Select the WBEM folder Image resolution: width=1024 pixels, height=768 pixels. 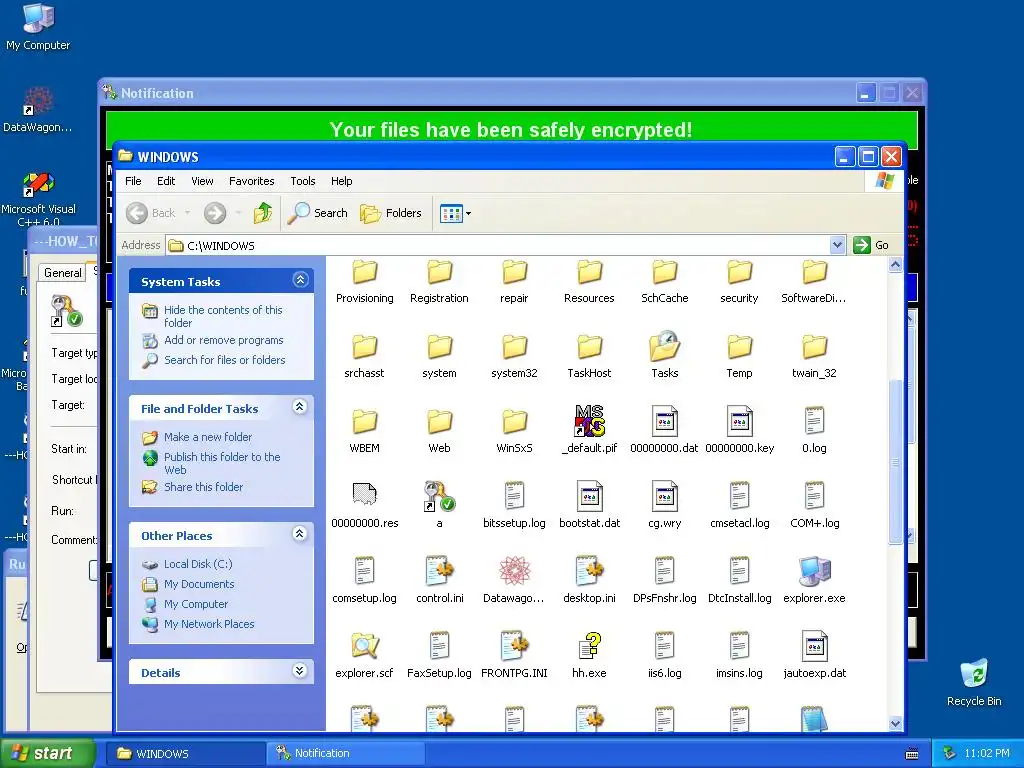pyautogui.click(x=364, y=432)
